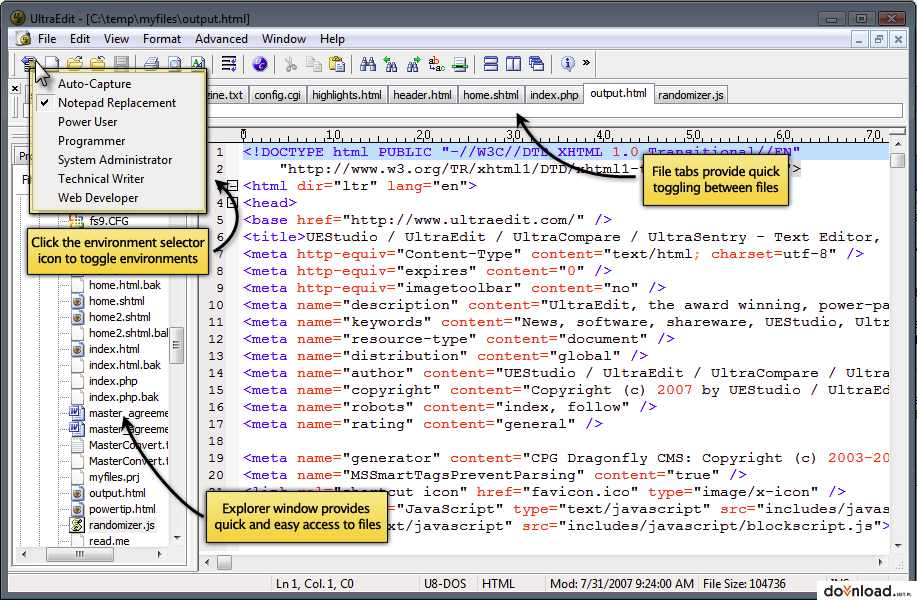This screenshot has width=917, height=600.
Task: Switch to header.html file tab
Action: click(x=422, y=95)
